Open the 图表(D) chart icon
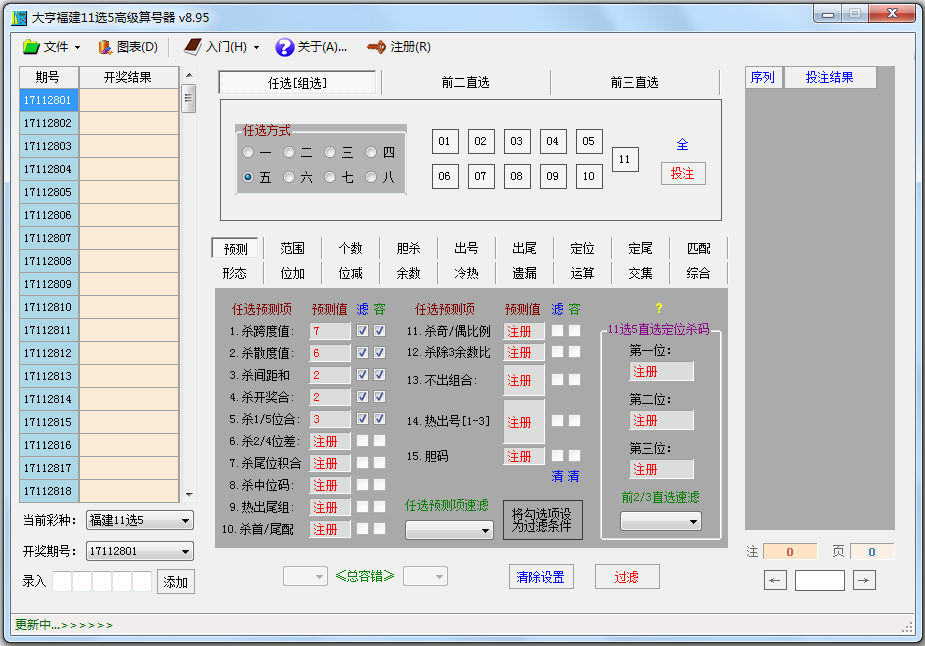The width and height of the screenshot is (925, 646). pyautogui.click(x=105, y=47)
